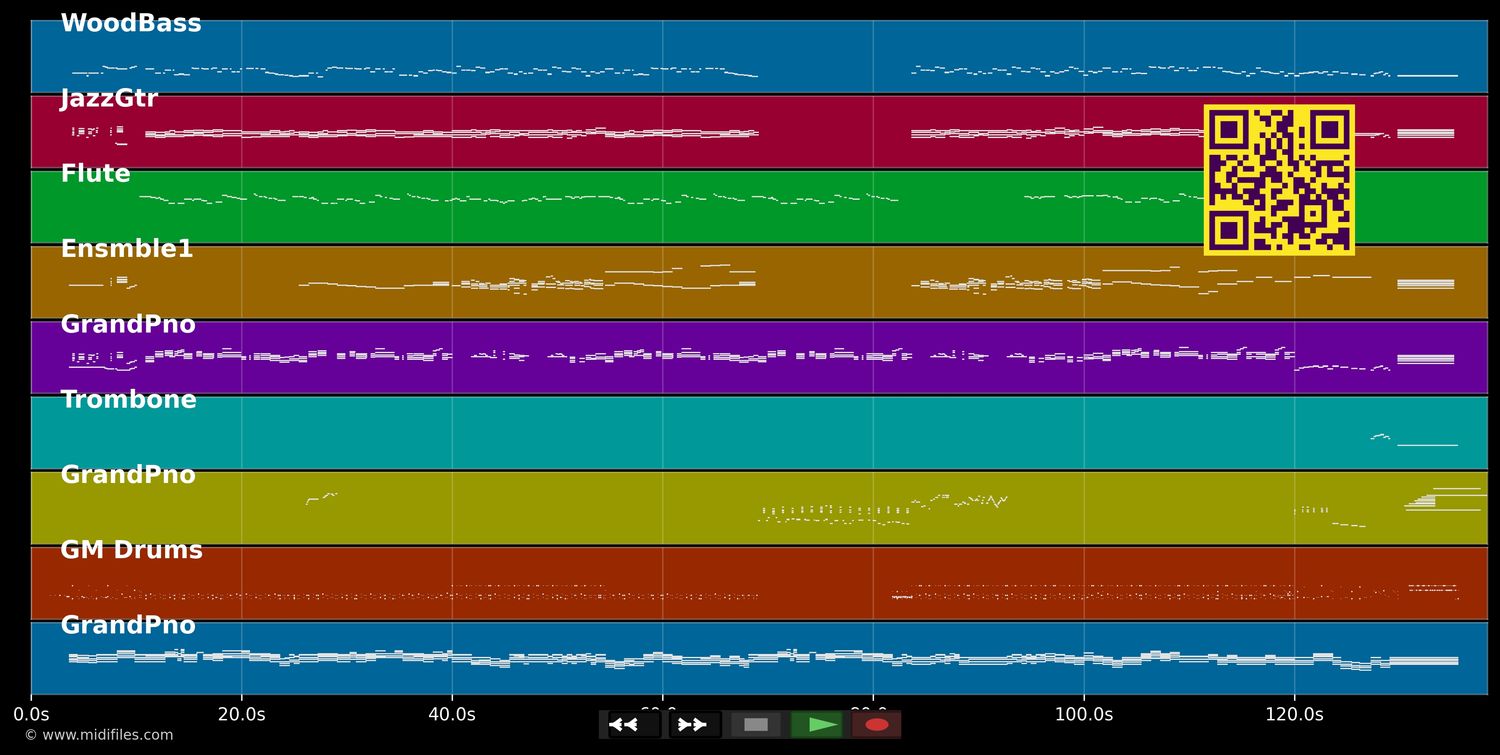Select the Ensmble1 track label
The height and width of the screenshot is (755, 1500).
(127, 249)
